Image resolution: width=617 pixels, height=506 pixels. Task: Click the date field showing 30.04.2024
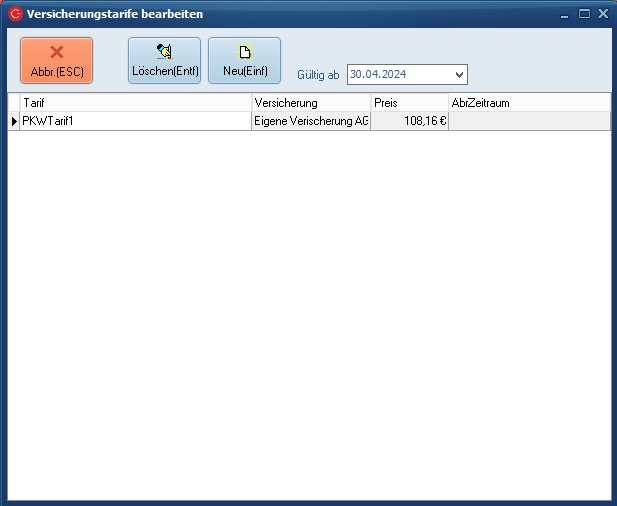pyautogui.click(x=398, y=75)
